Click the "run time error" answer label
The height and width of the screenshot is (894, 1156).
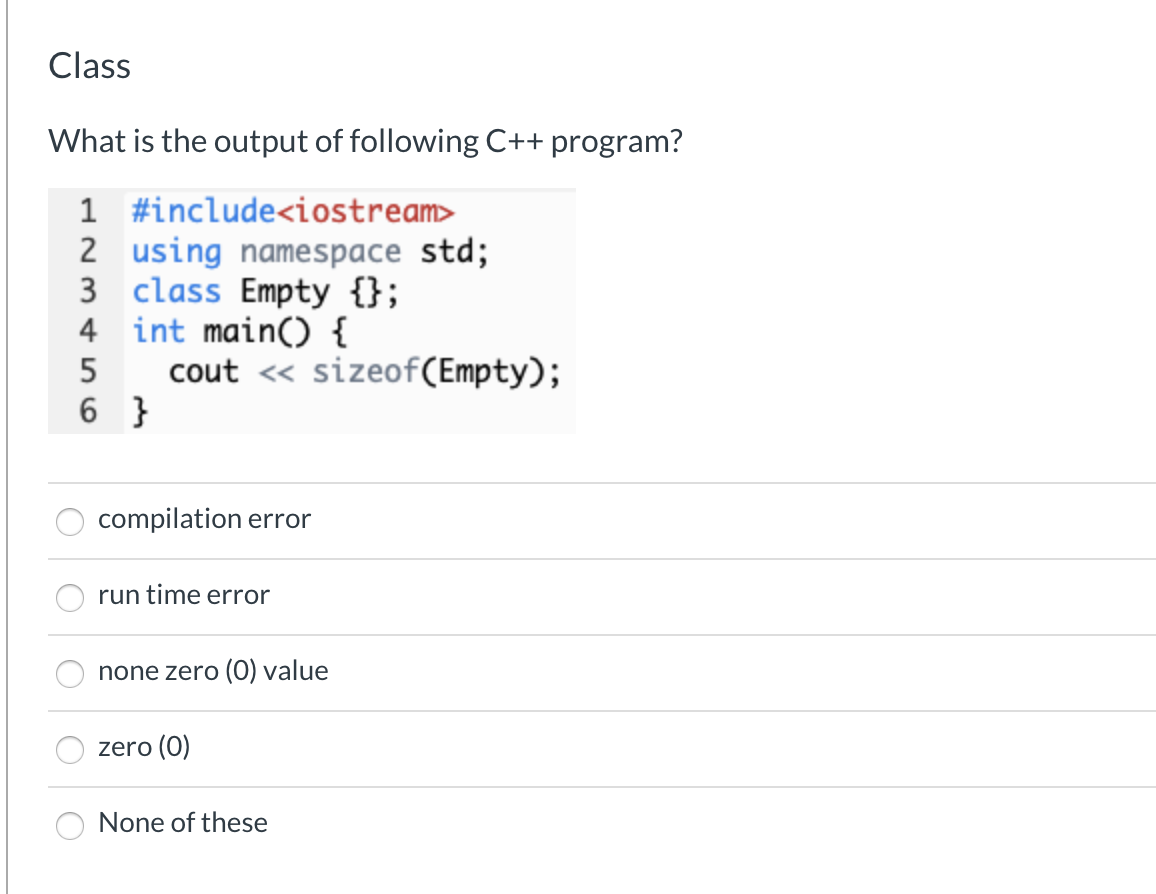click(x=183, y=595)
